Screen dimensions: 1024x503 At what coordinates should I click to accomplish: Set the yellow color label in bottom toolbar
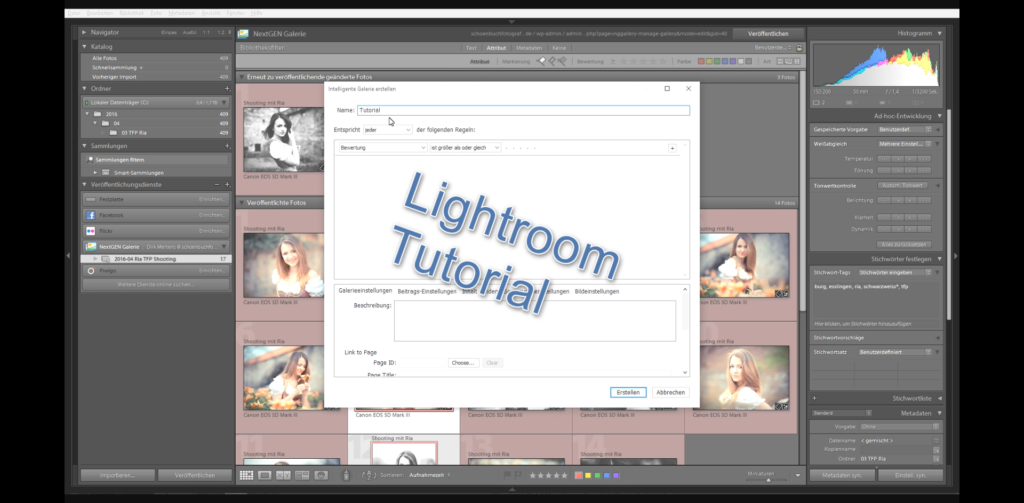click(x=588, y=476)
